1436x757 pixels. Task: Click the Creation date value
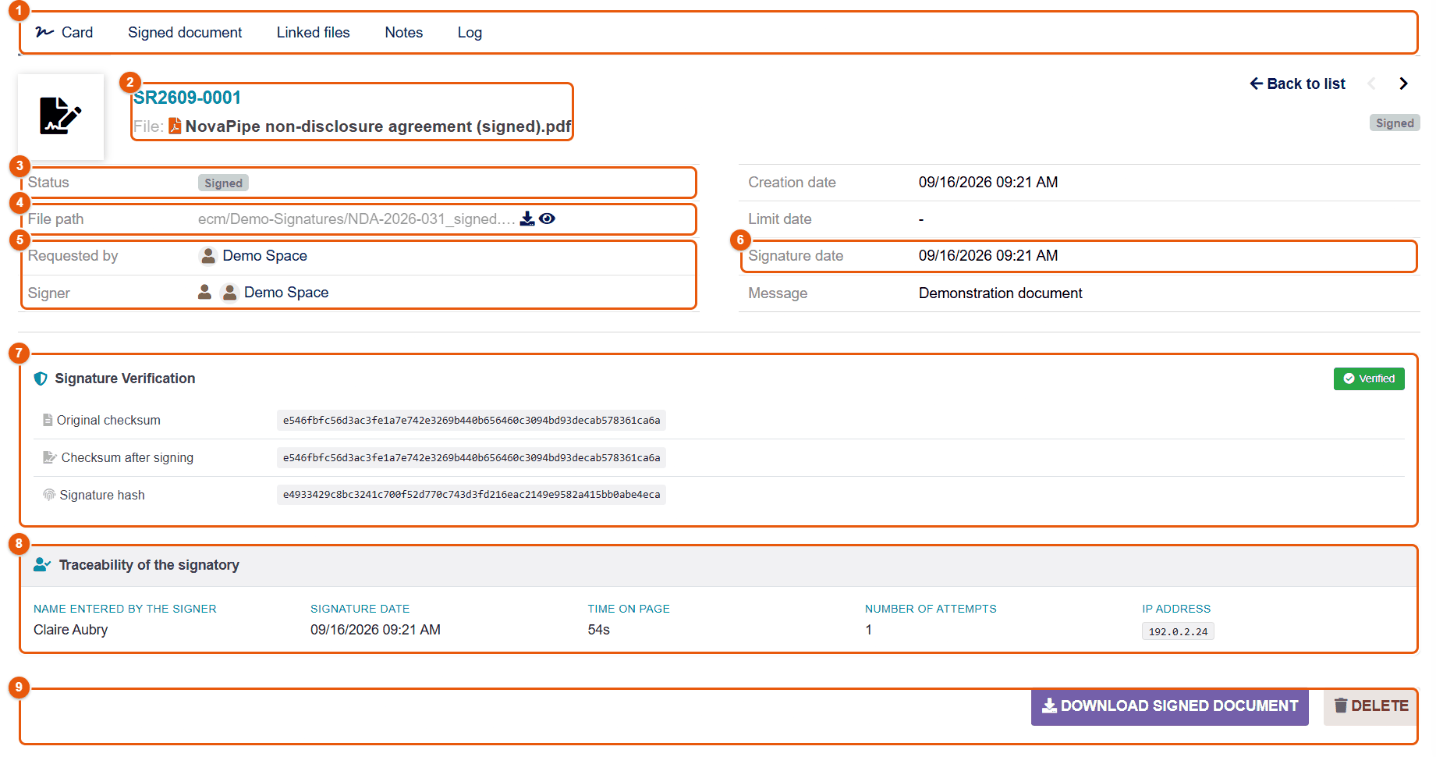click(988, 182)
